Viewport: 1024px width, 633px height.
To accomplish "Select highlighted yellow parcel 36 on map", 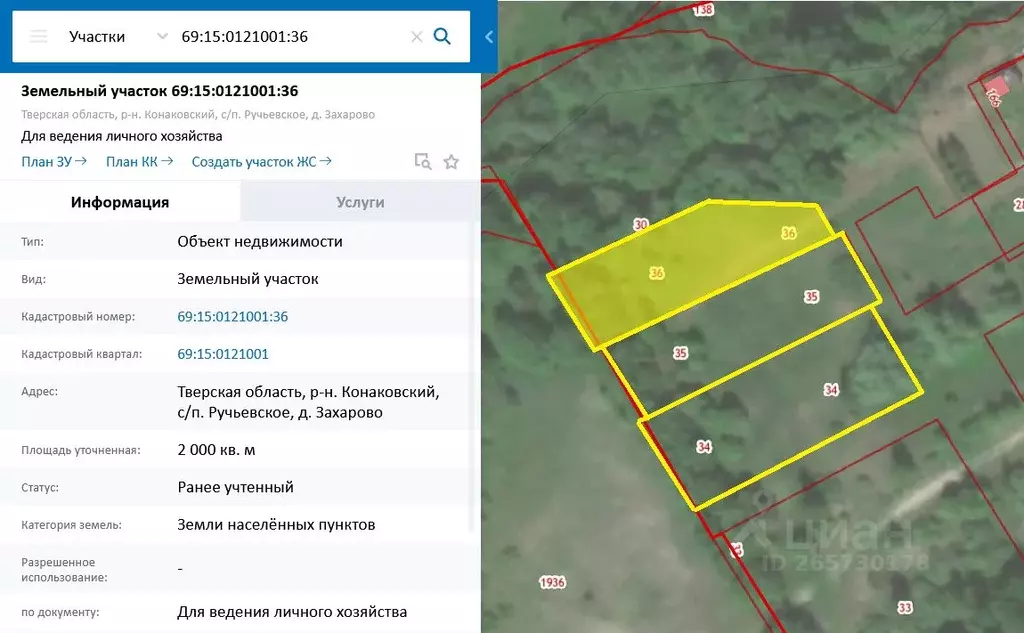I will point(657,273).
